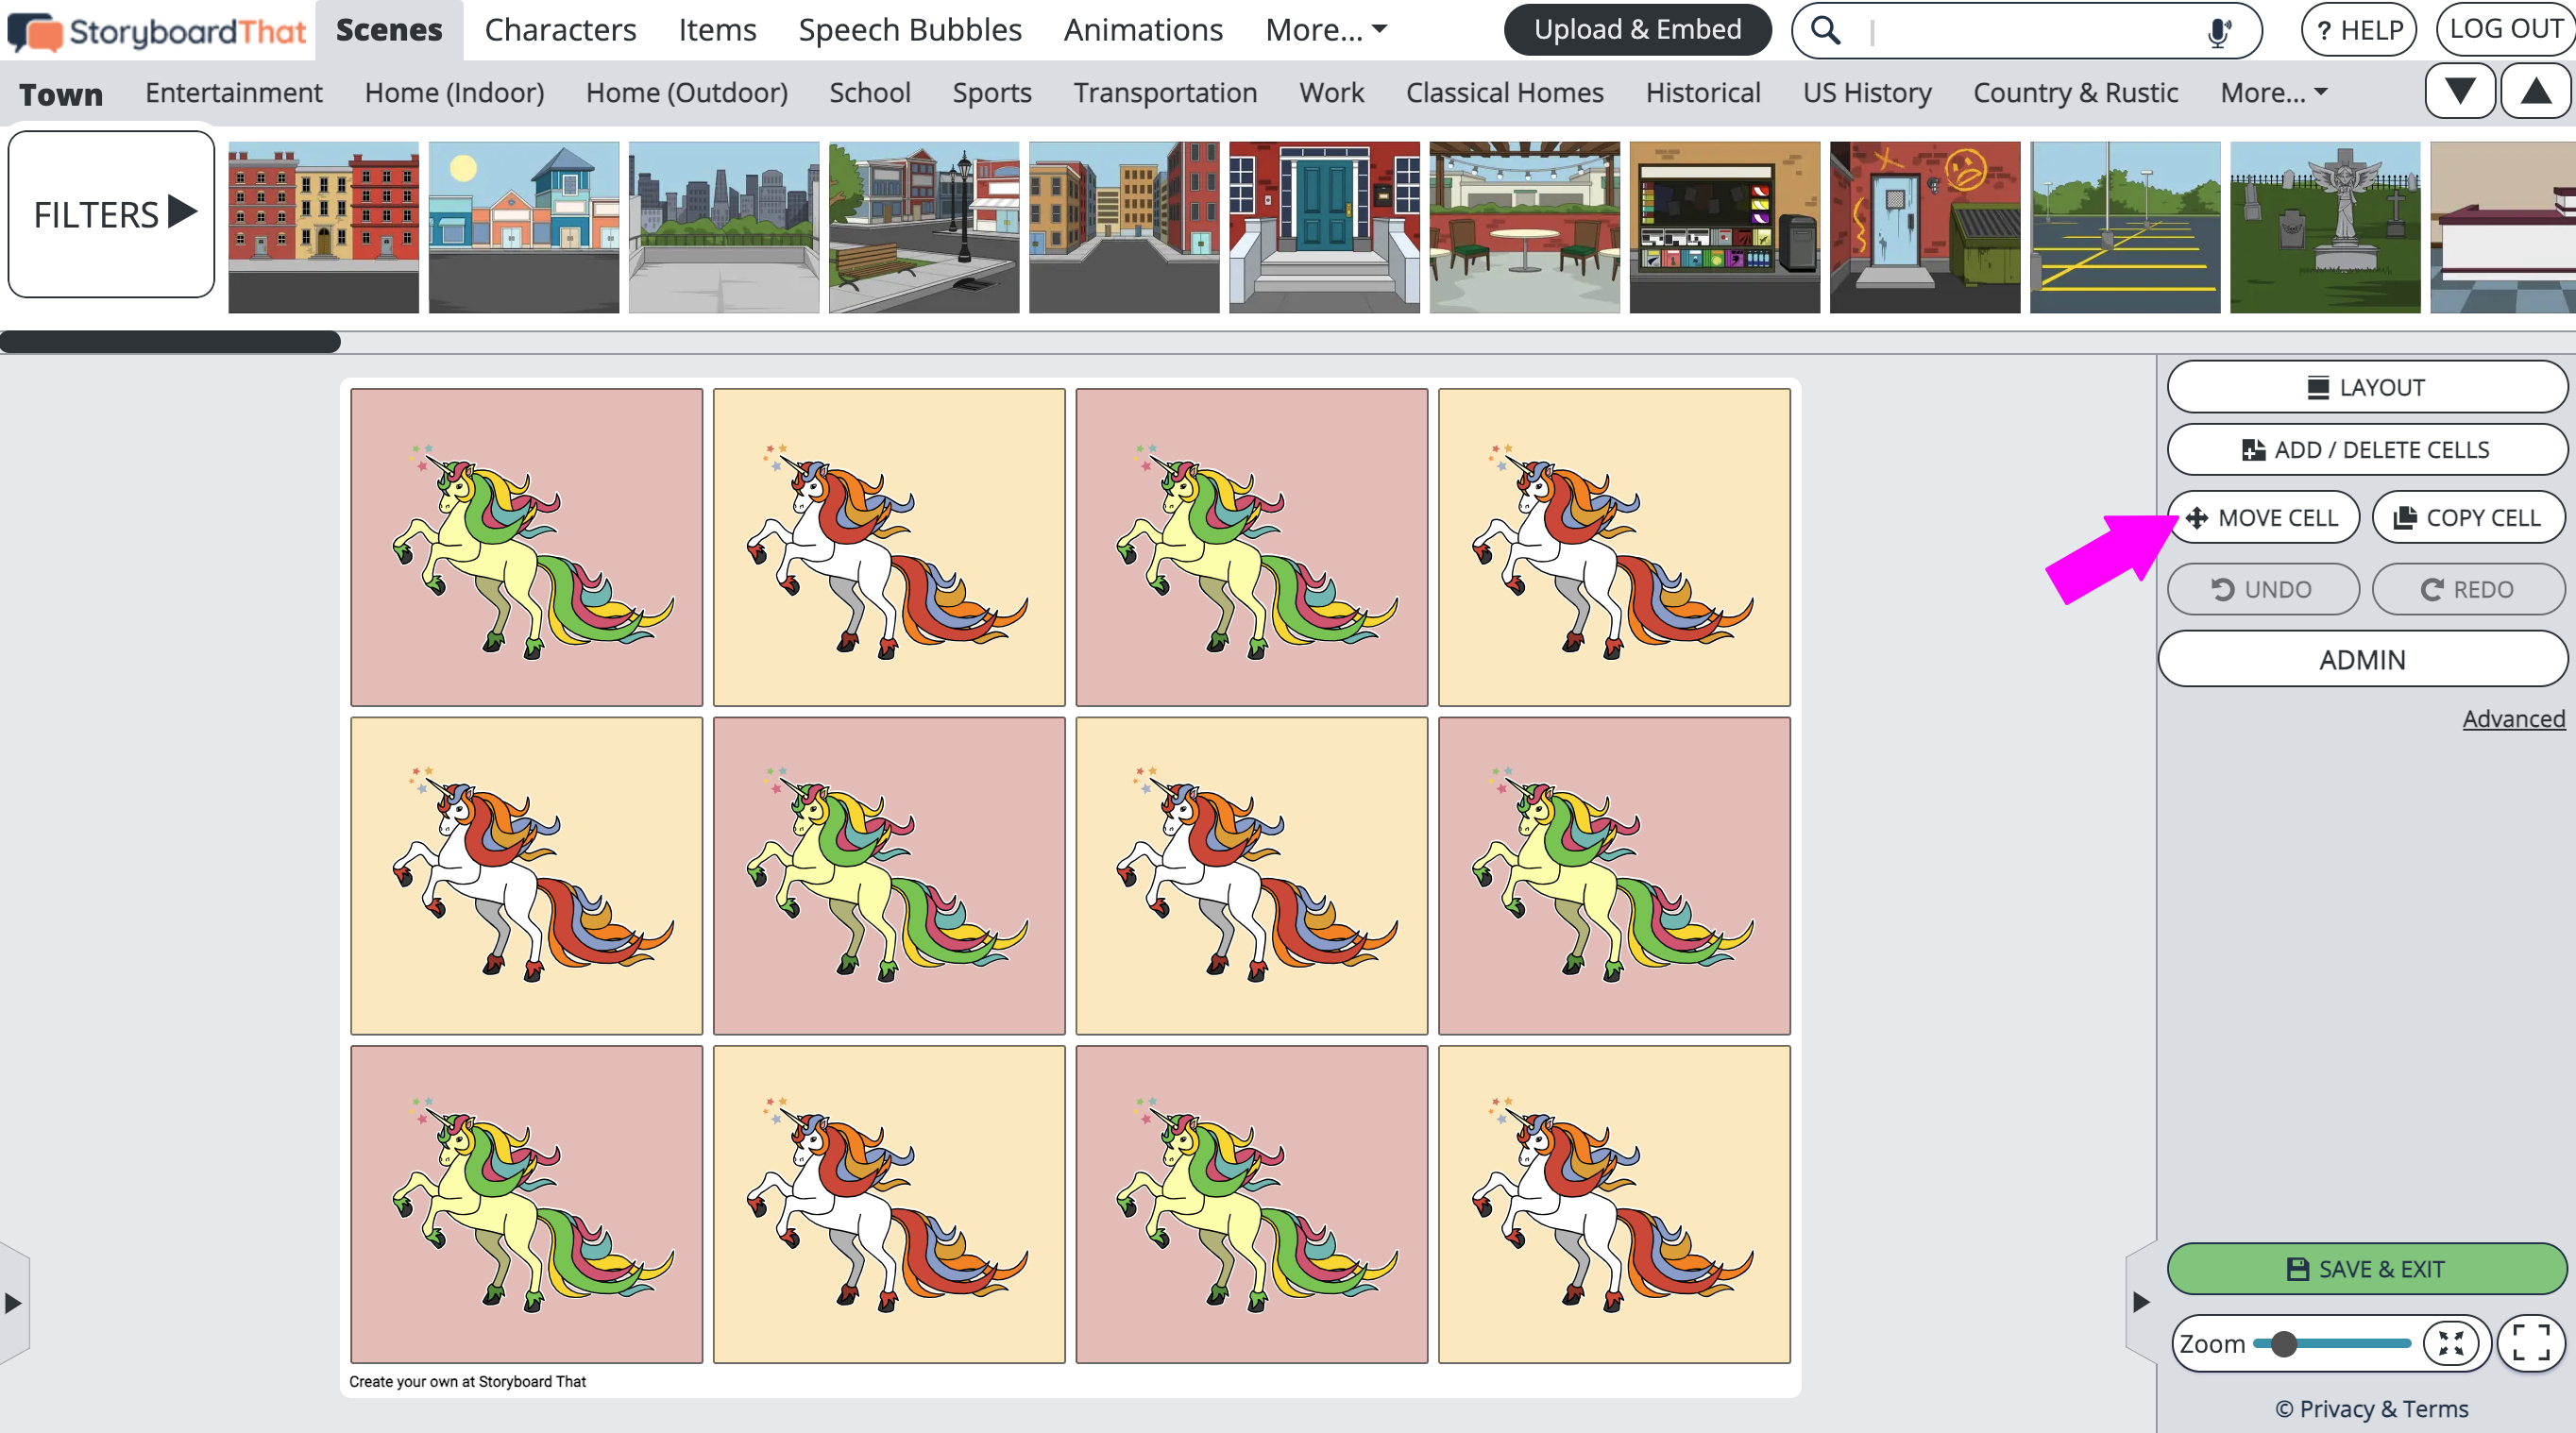The image size is (2576, 1433).
Task: Select the School category
Action: (x=870, y=93)
